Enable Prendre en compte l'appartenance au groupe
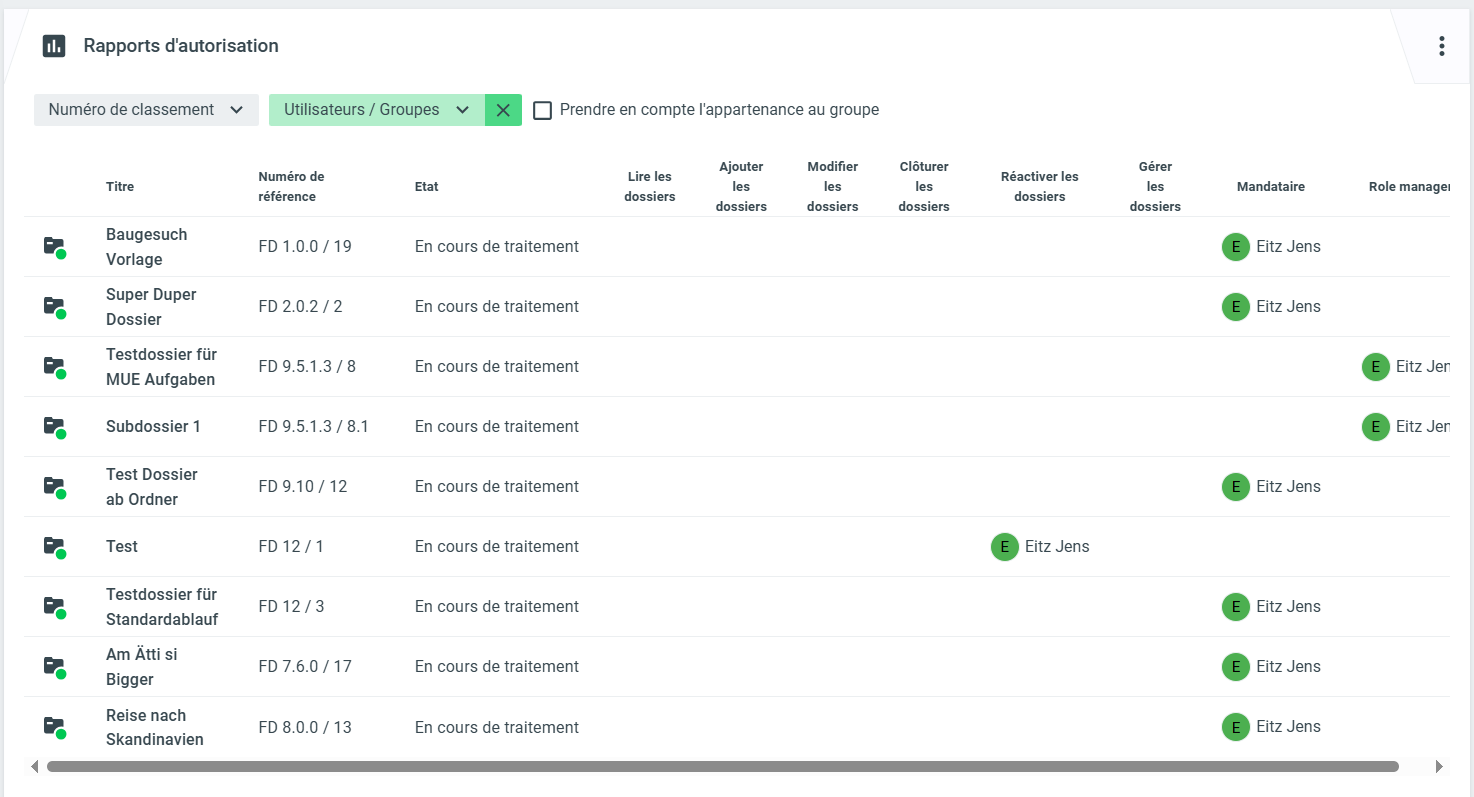The height and width of the screenshot is (797, 1474). (x=542, y=110)
